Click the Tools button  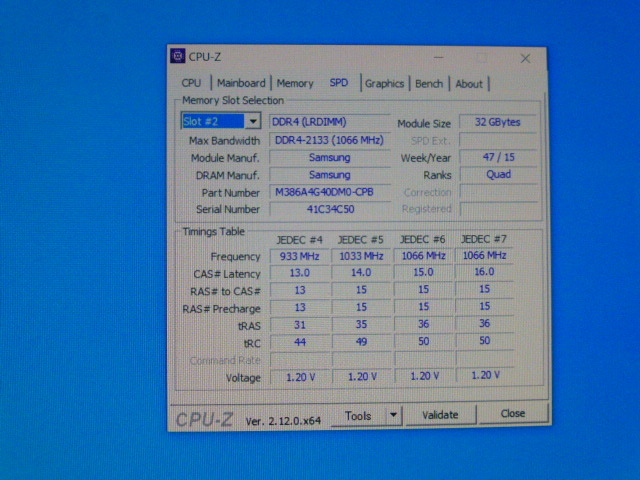coord(358,416)
